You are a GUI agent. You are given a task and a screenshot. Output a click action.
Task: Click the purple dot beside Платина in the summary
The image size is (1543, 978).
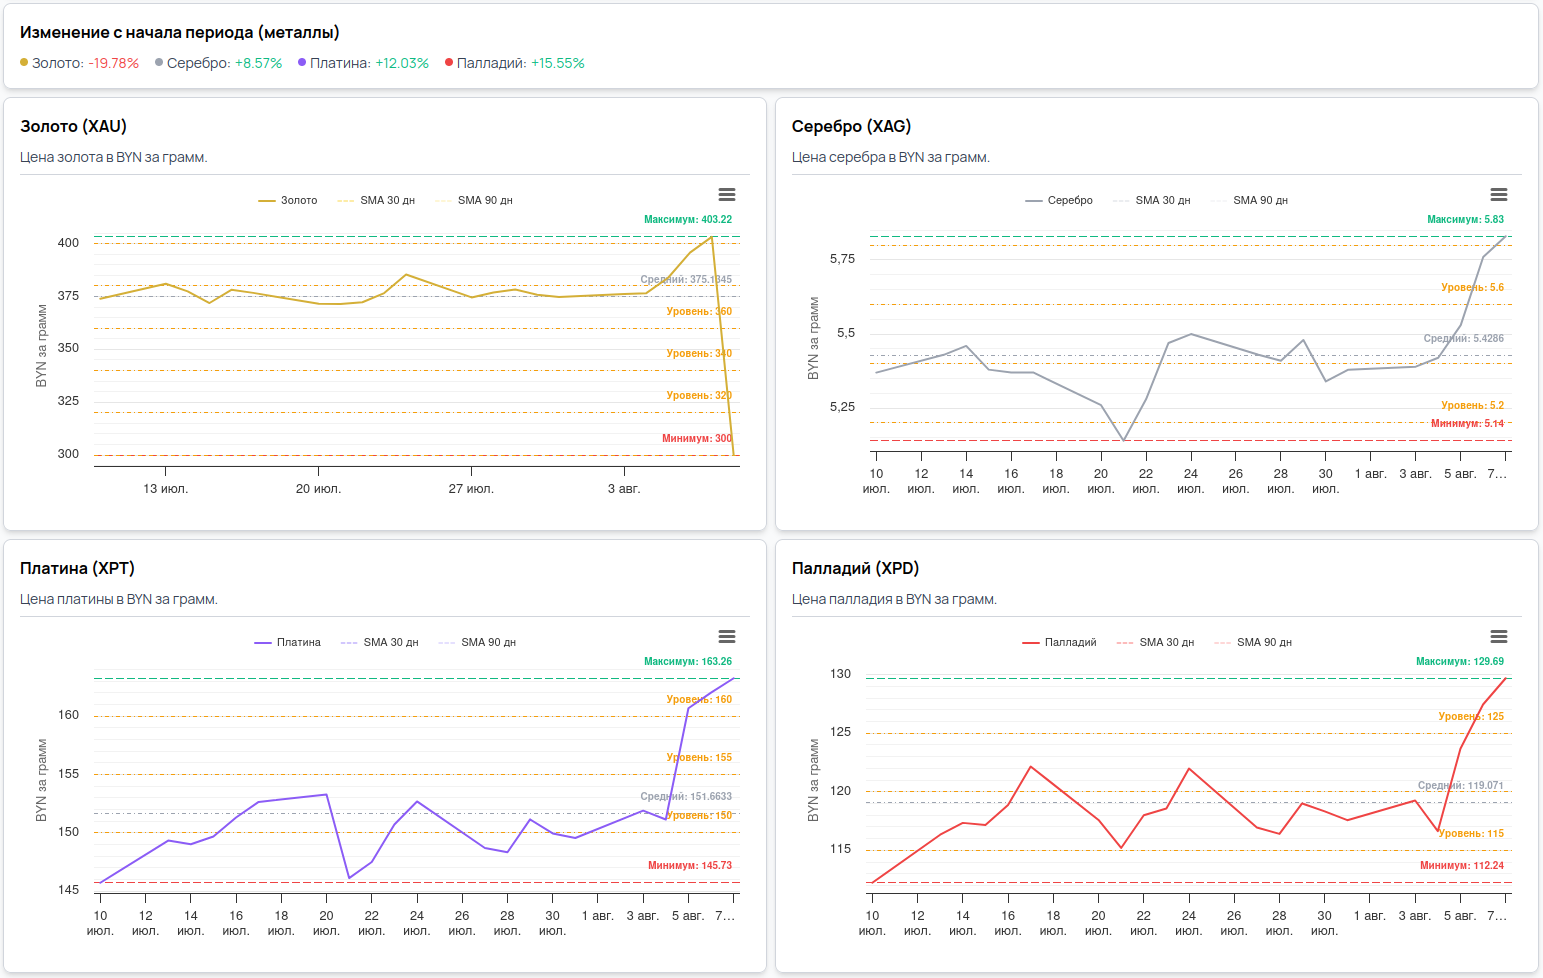point(302,62)
